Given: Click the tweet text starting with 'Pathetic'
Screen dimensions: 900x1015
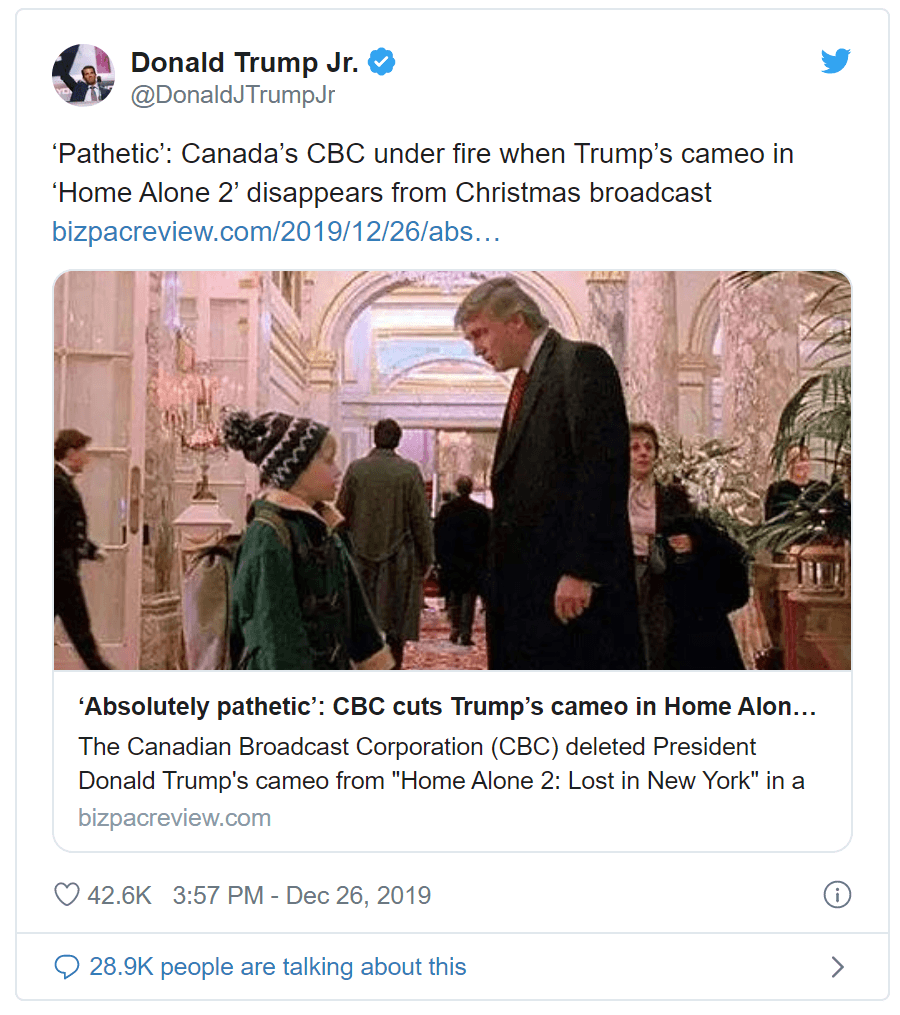Looking at the screenshot, I should pyautogui.click(x=422, y=155).
